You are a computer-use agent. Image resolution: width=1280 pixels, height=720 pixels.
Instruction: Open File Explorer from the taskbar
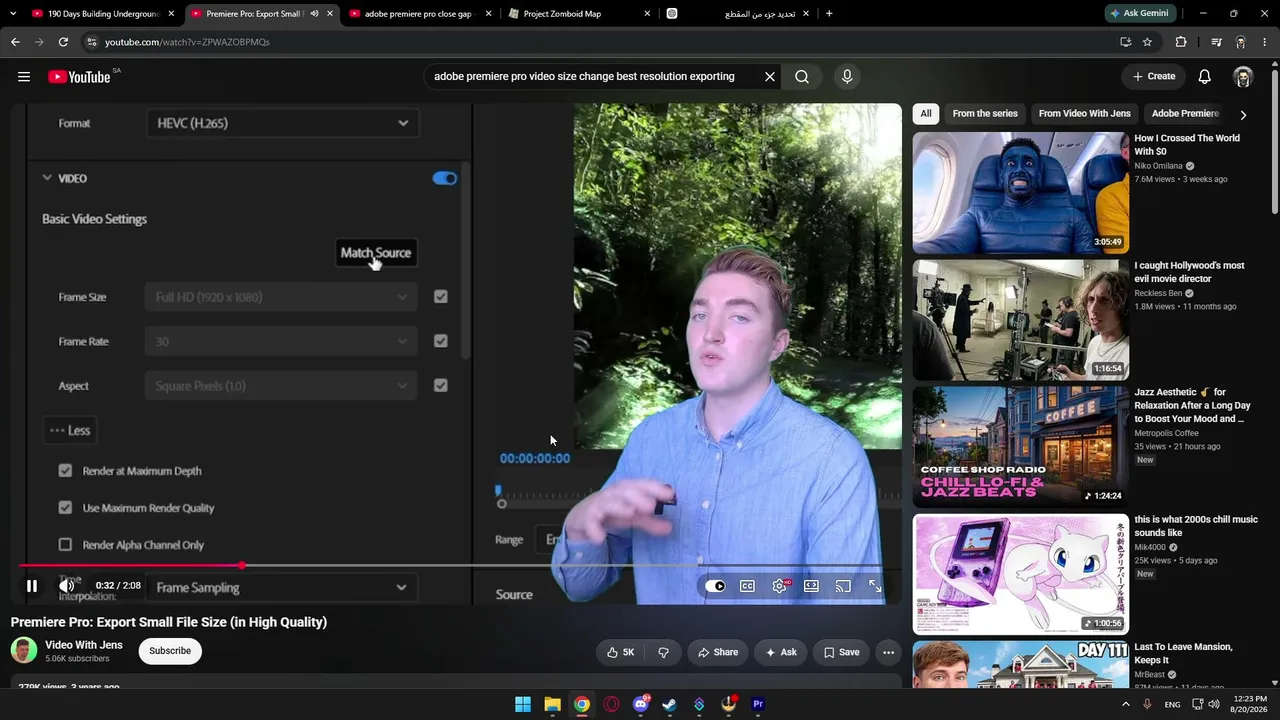point(552,704)
